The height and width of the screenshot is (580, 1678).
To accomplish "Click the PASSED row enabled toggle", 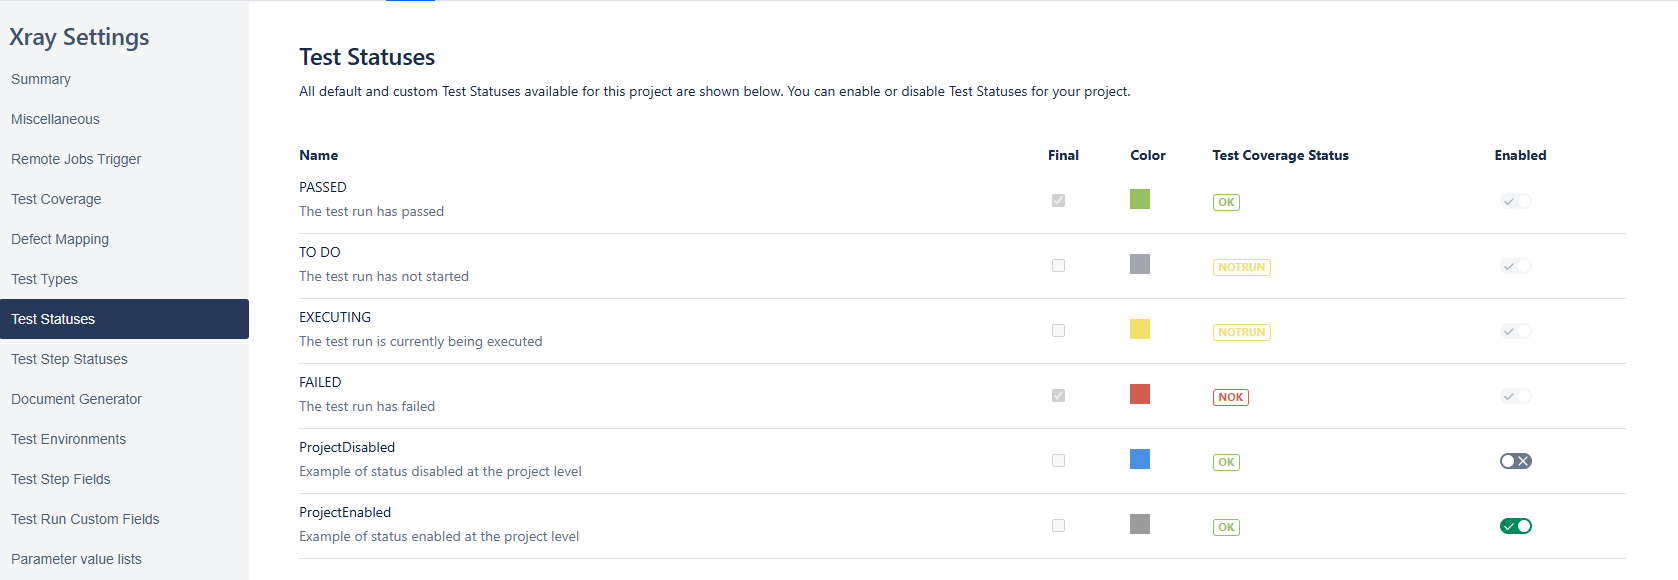I will click(x=1515, y=201).
